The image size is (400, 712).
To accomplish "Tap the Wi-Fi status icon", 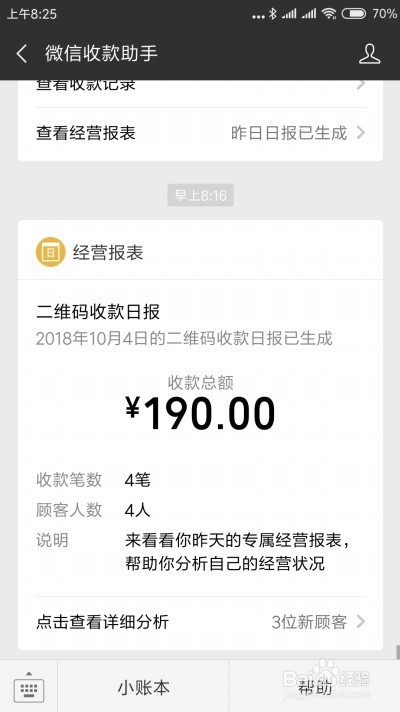I will (329, 14).
